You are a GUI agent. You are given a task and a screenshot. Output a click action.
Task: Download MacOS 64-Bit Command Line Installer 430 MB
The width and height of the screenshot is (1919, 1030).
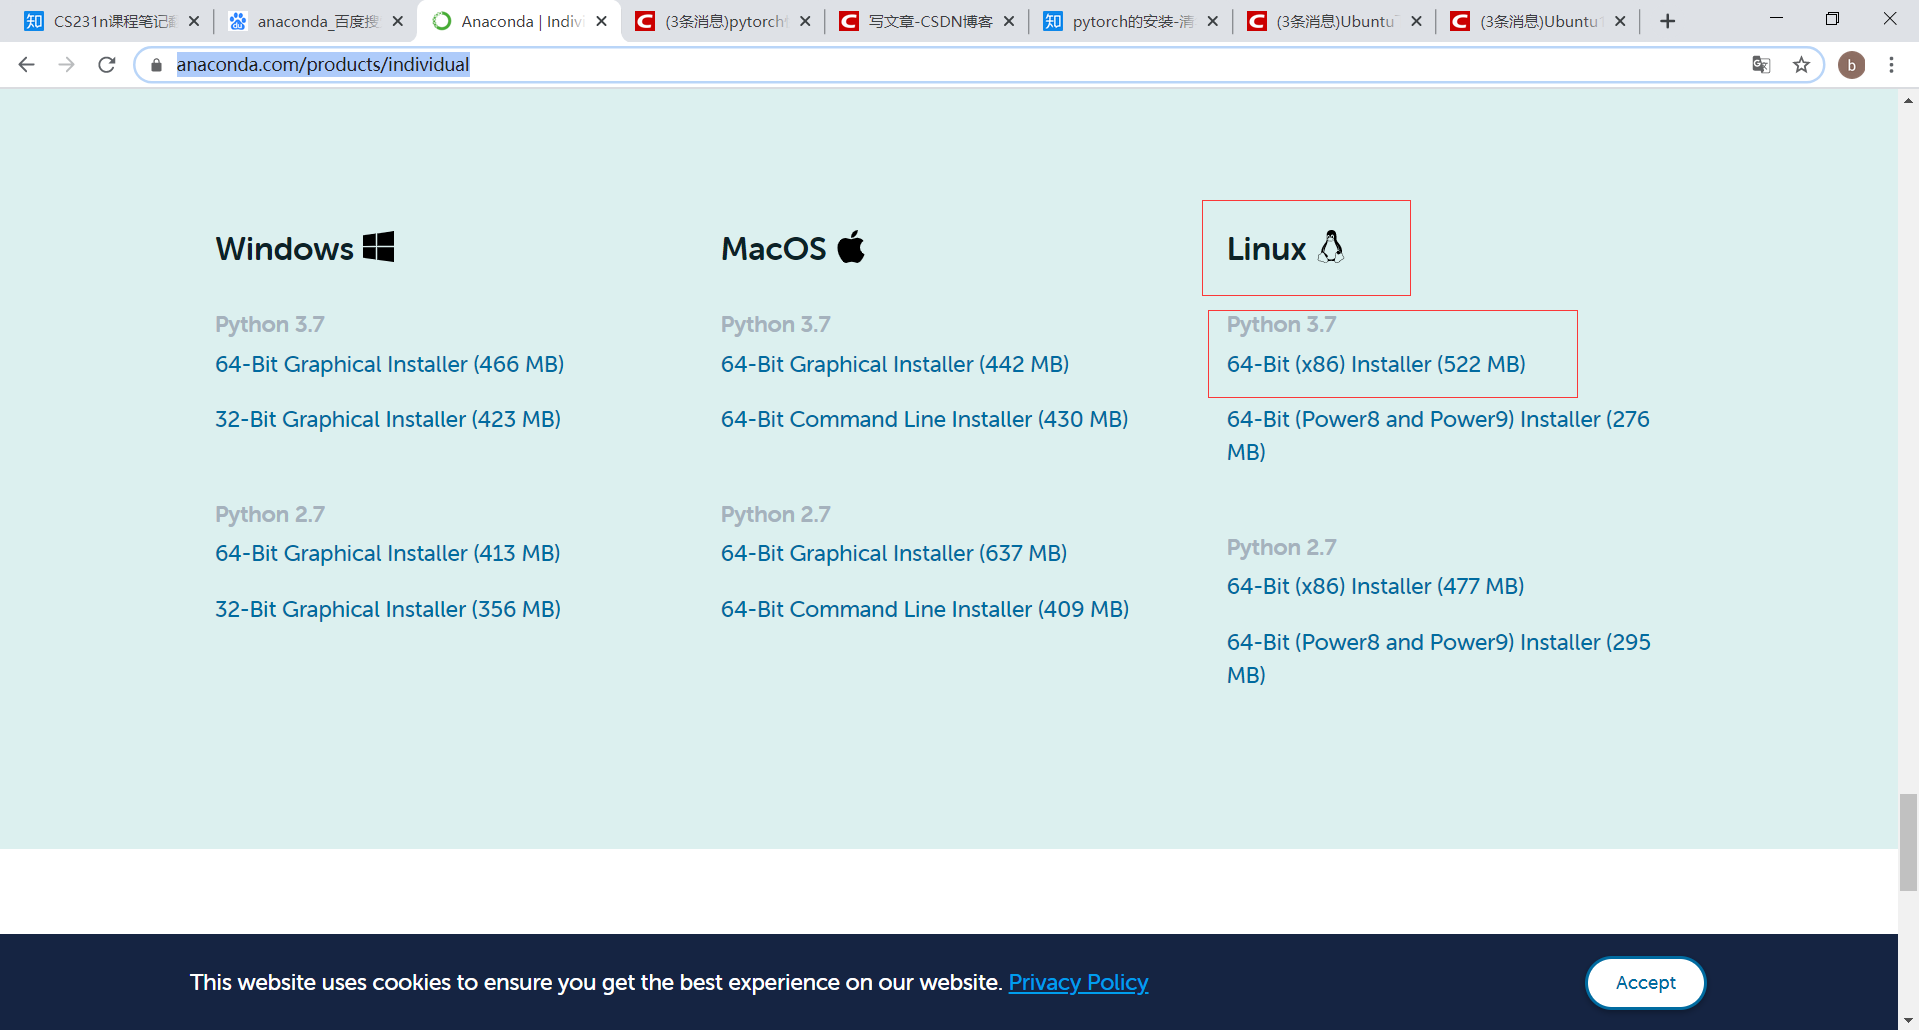point(924,418)
